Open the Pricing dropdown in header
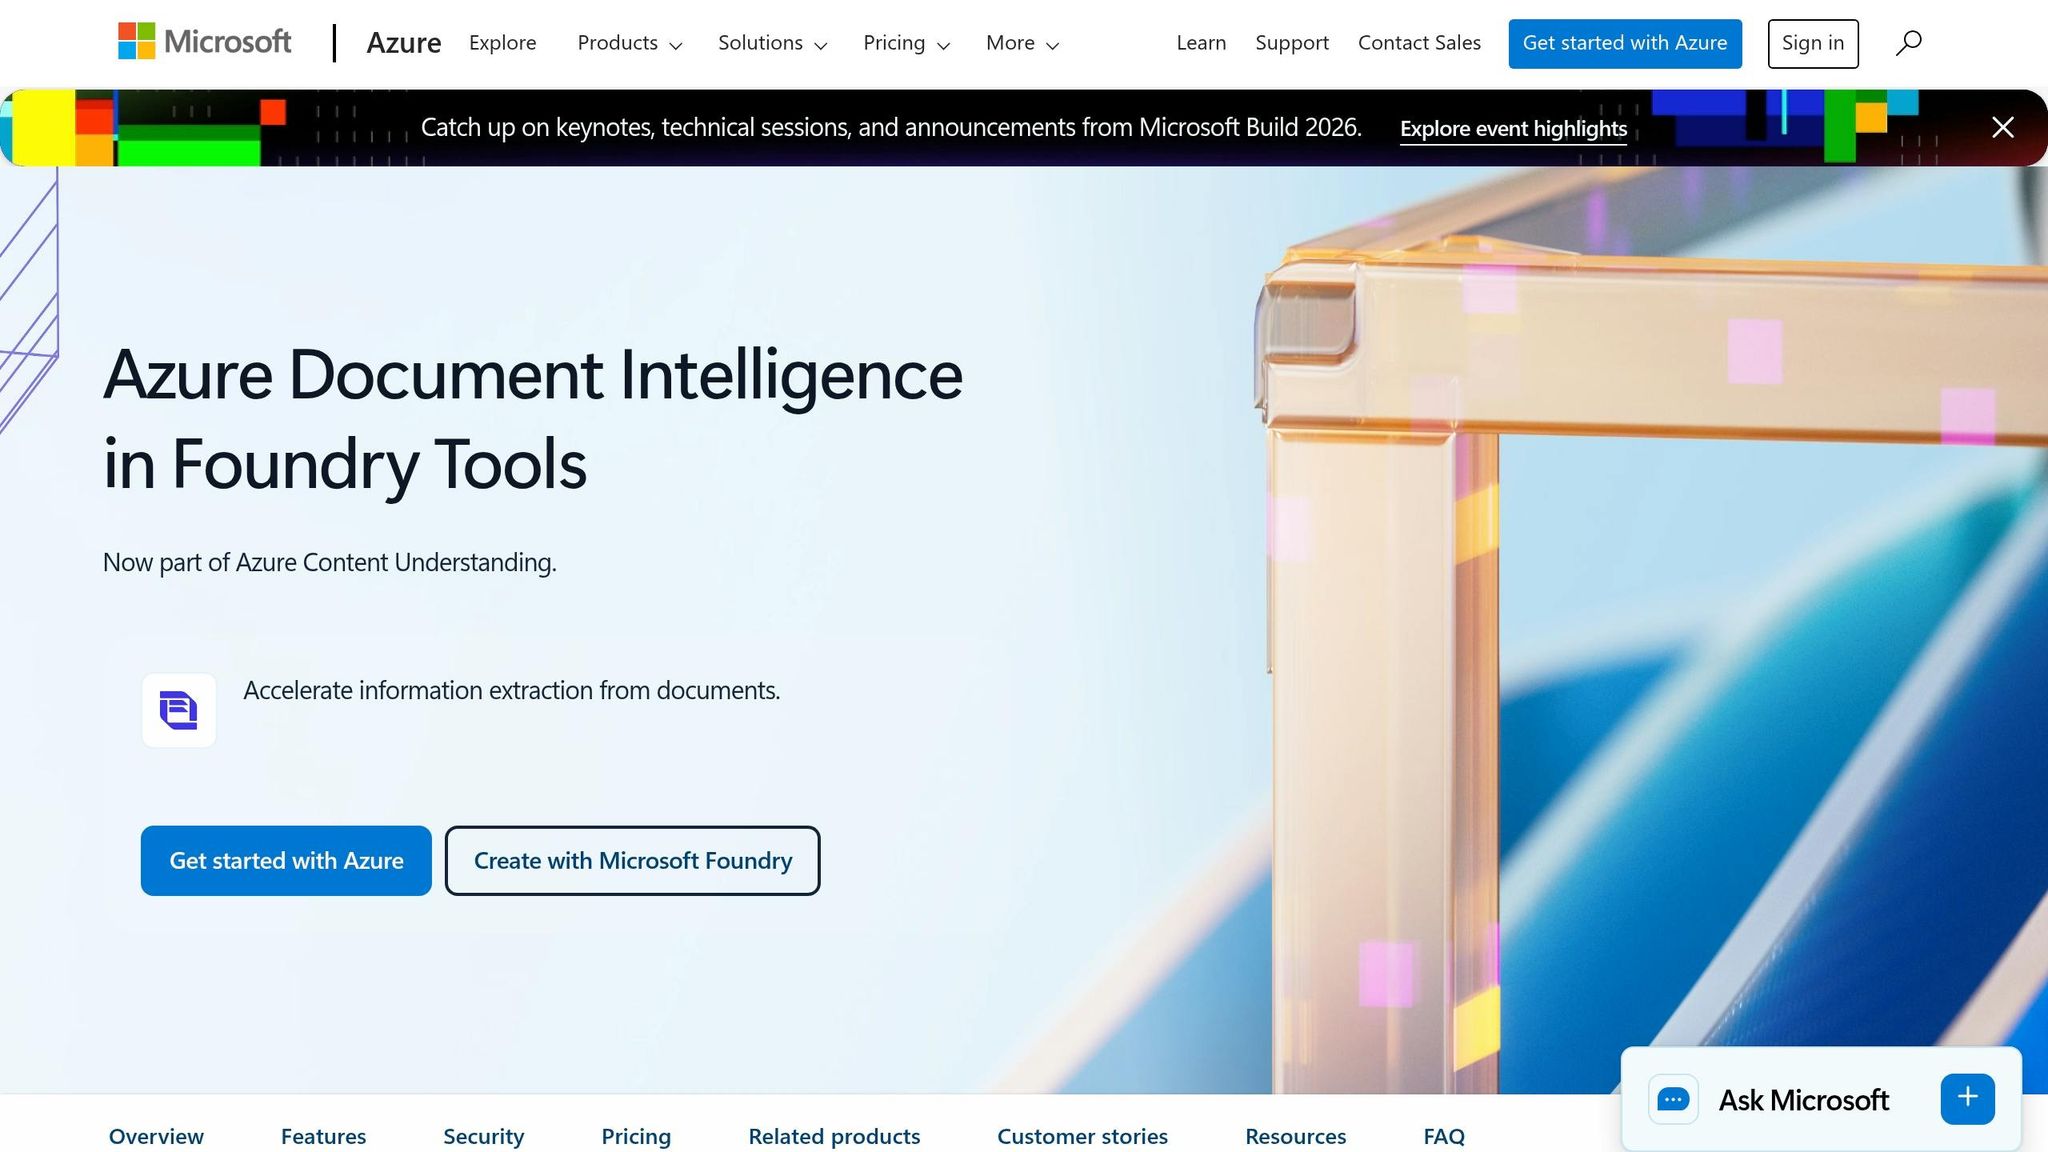This screenshot has height=1152, width=2048. [907, 43]
